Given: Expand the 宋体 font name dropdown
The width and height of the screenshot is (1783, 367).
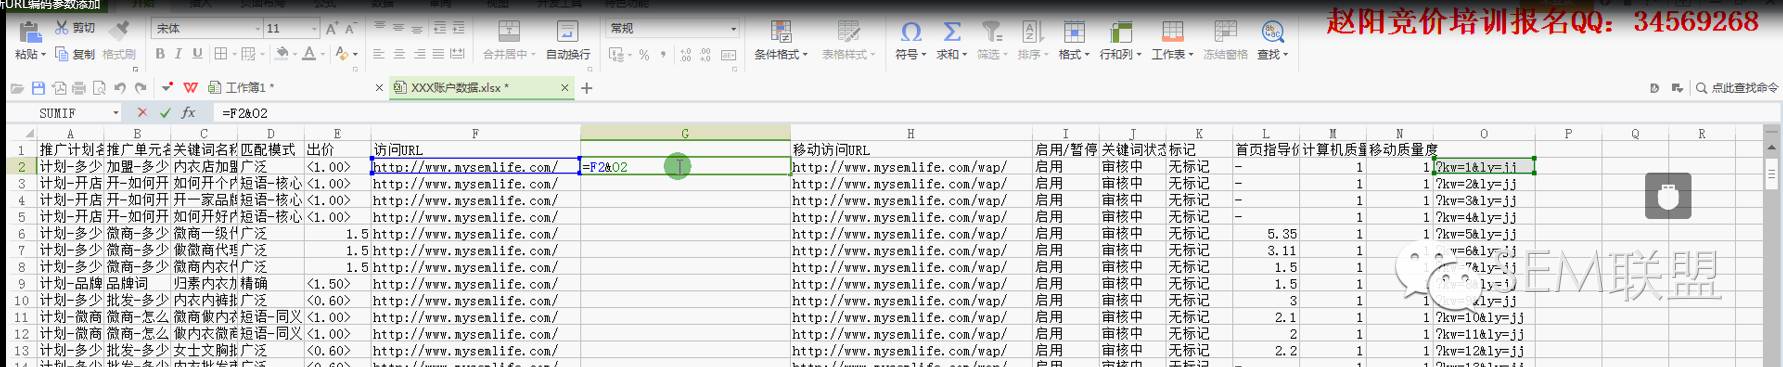Looking at the screenshot, I should pyautogui.click(x=256, y=29).
